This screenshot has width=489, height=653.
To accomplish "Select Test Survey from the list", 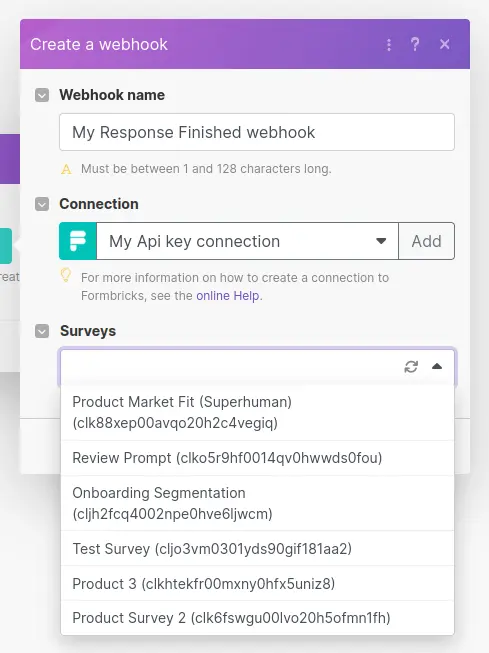I will [x=257, y=548].
